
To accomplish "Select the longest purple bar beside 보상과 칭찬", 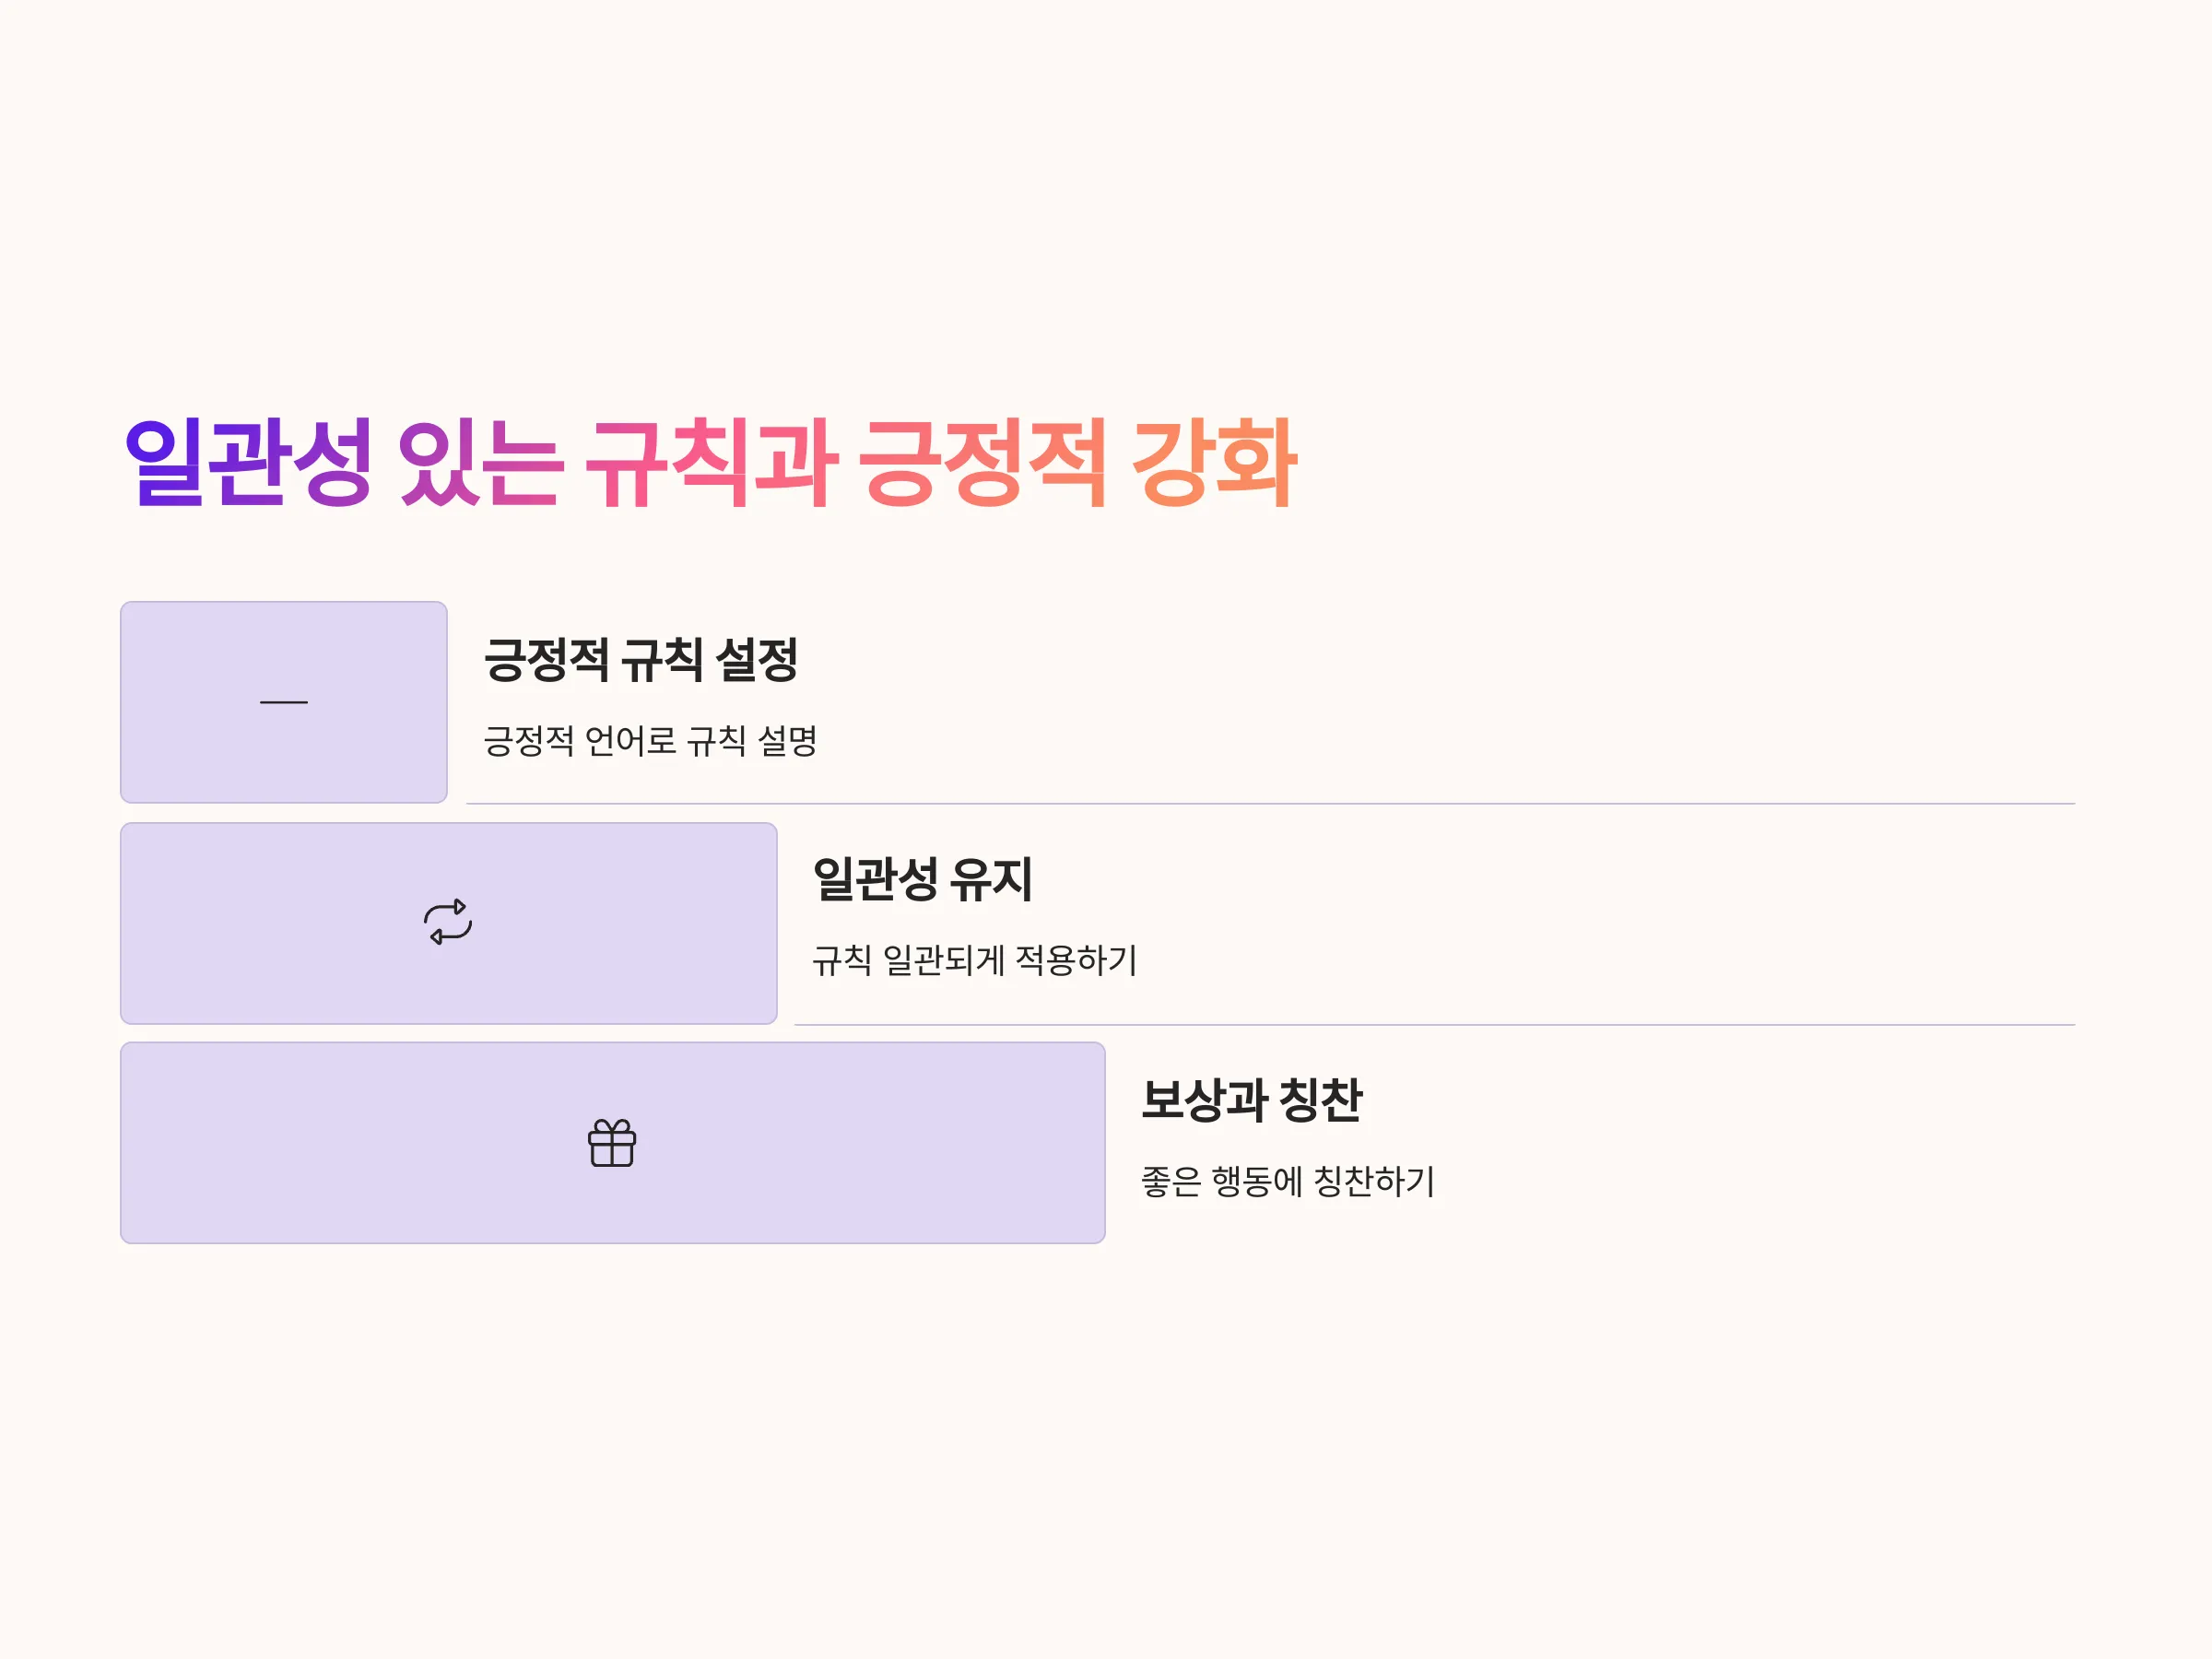I will pyautogui.click(x=613, y=1143).
